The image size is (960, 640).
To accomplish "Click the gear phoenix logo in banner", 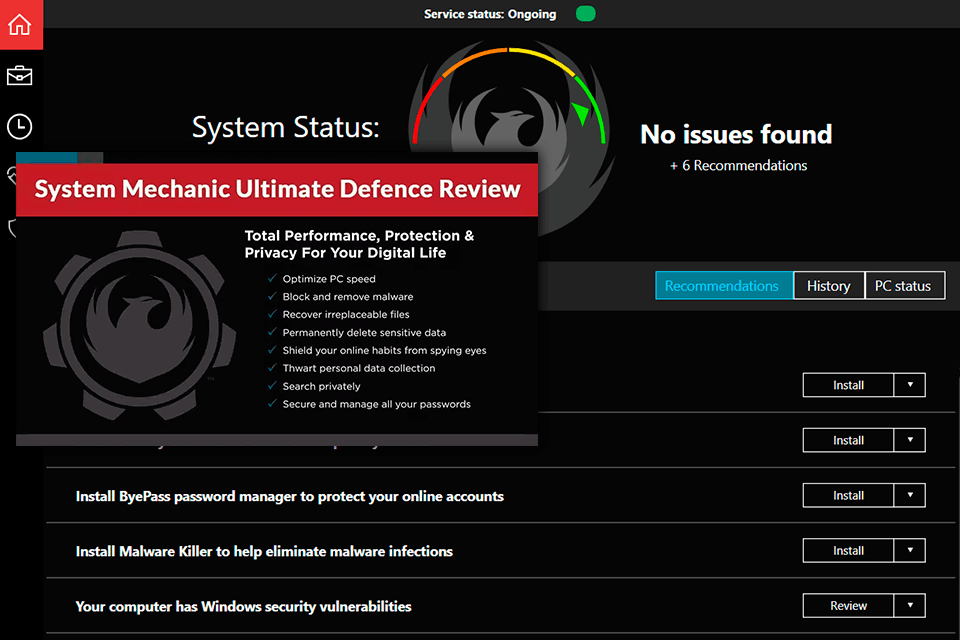I will [140, 325].
